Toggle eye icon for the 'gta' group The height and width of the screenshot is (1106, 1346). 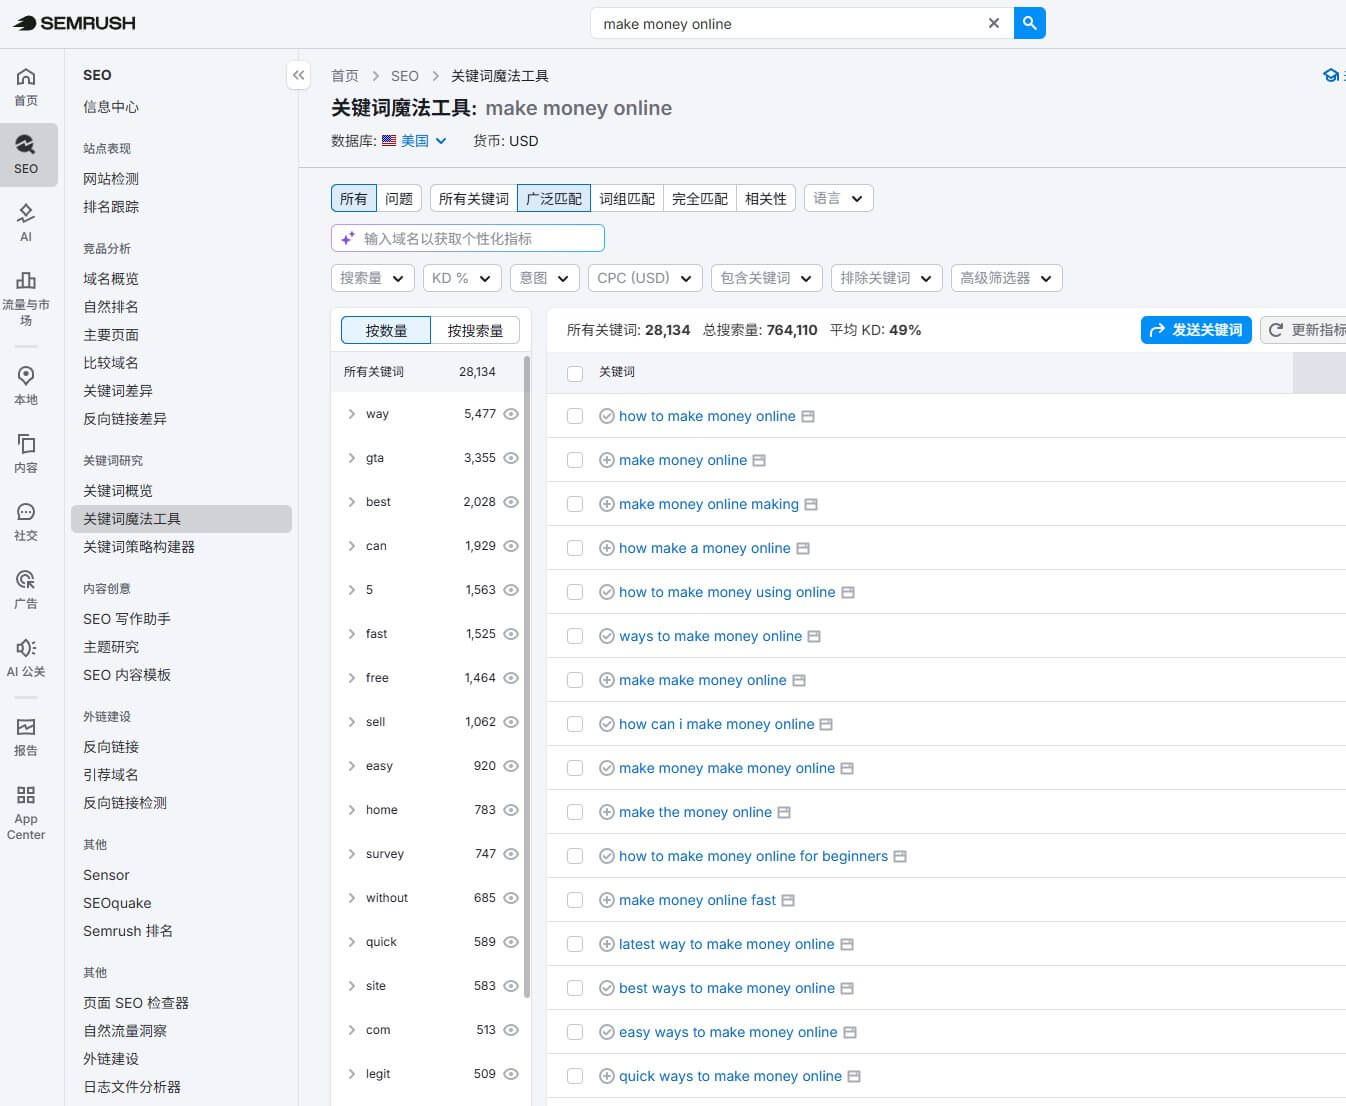click(x=511, y=458)
